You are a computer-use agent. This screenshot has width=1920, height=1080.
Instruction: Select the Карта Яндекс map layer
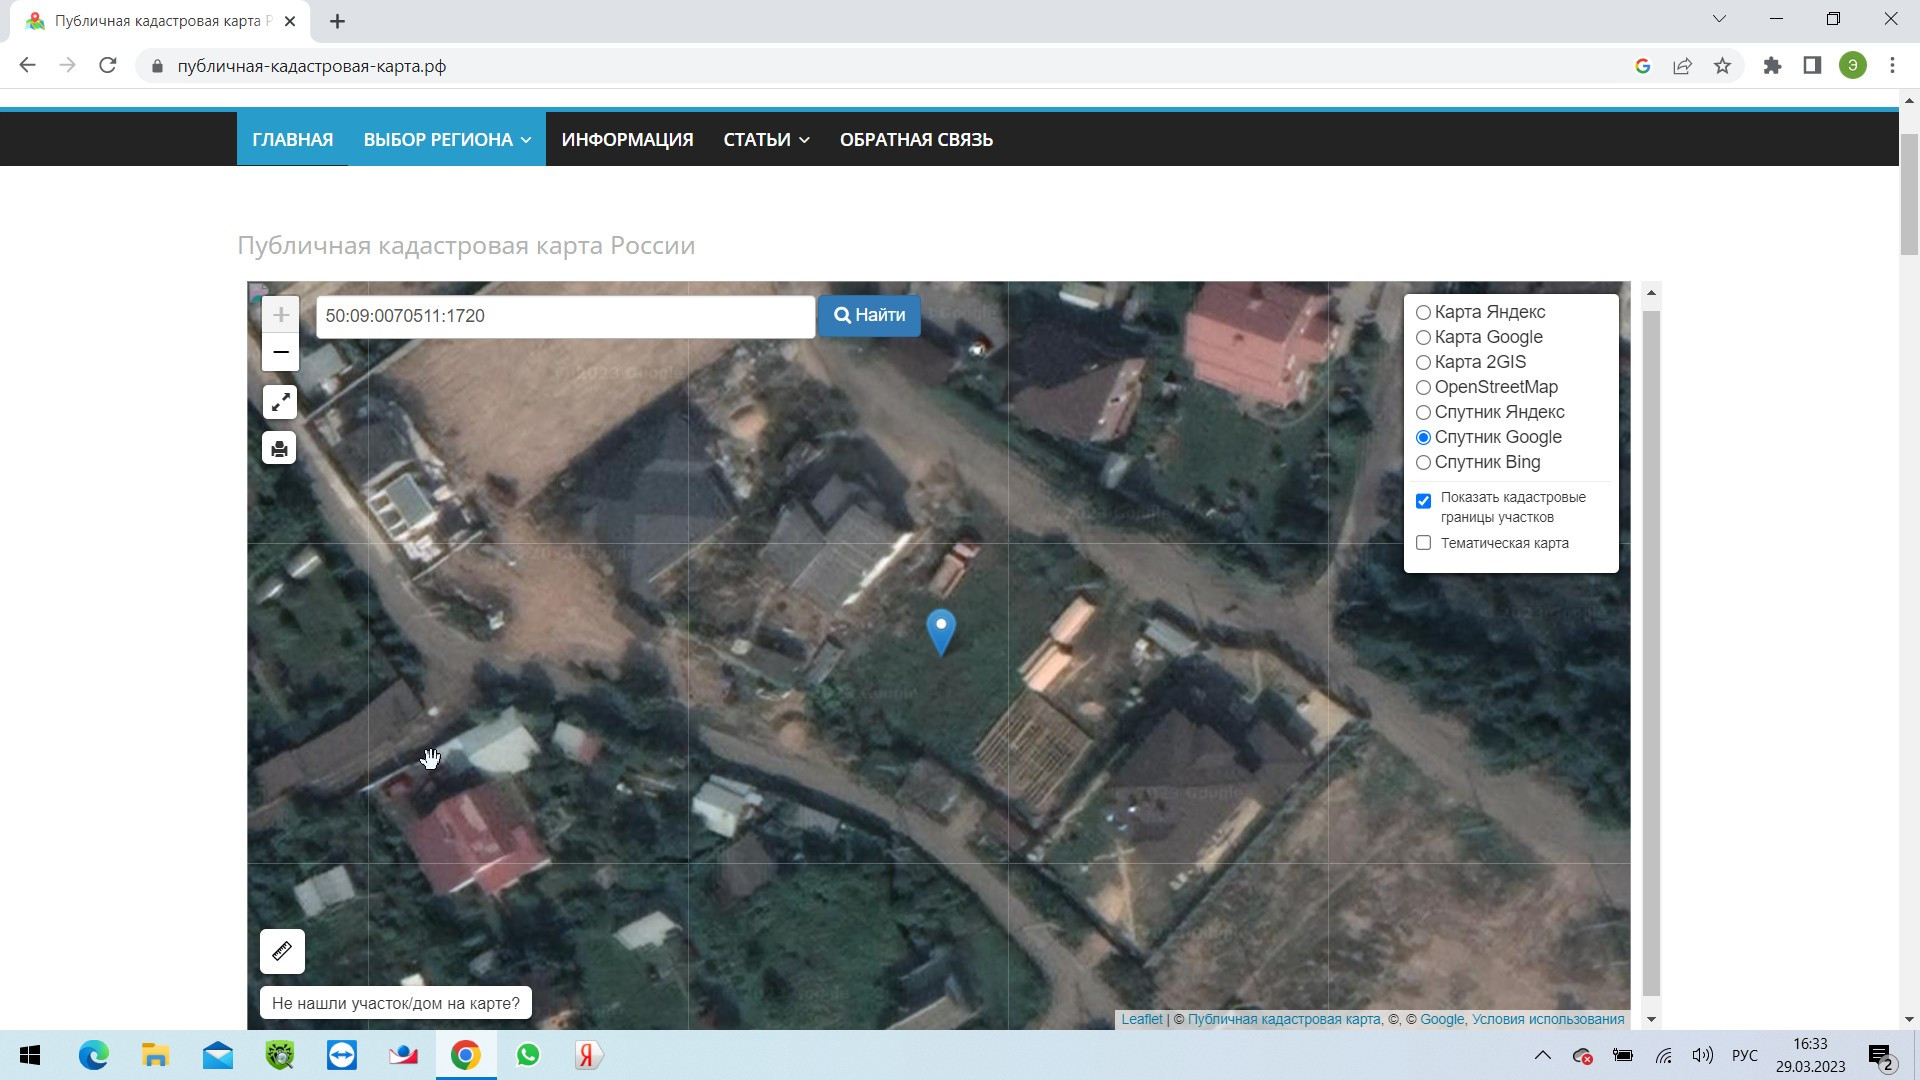1423,313
